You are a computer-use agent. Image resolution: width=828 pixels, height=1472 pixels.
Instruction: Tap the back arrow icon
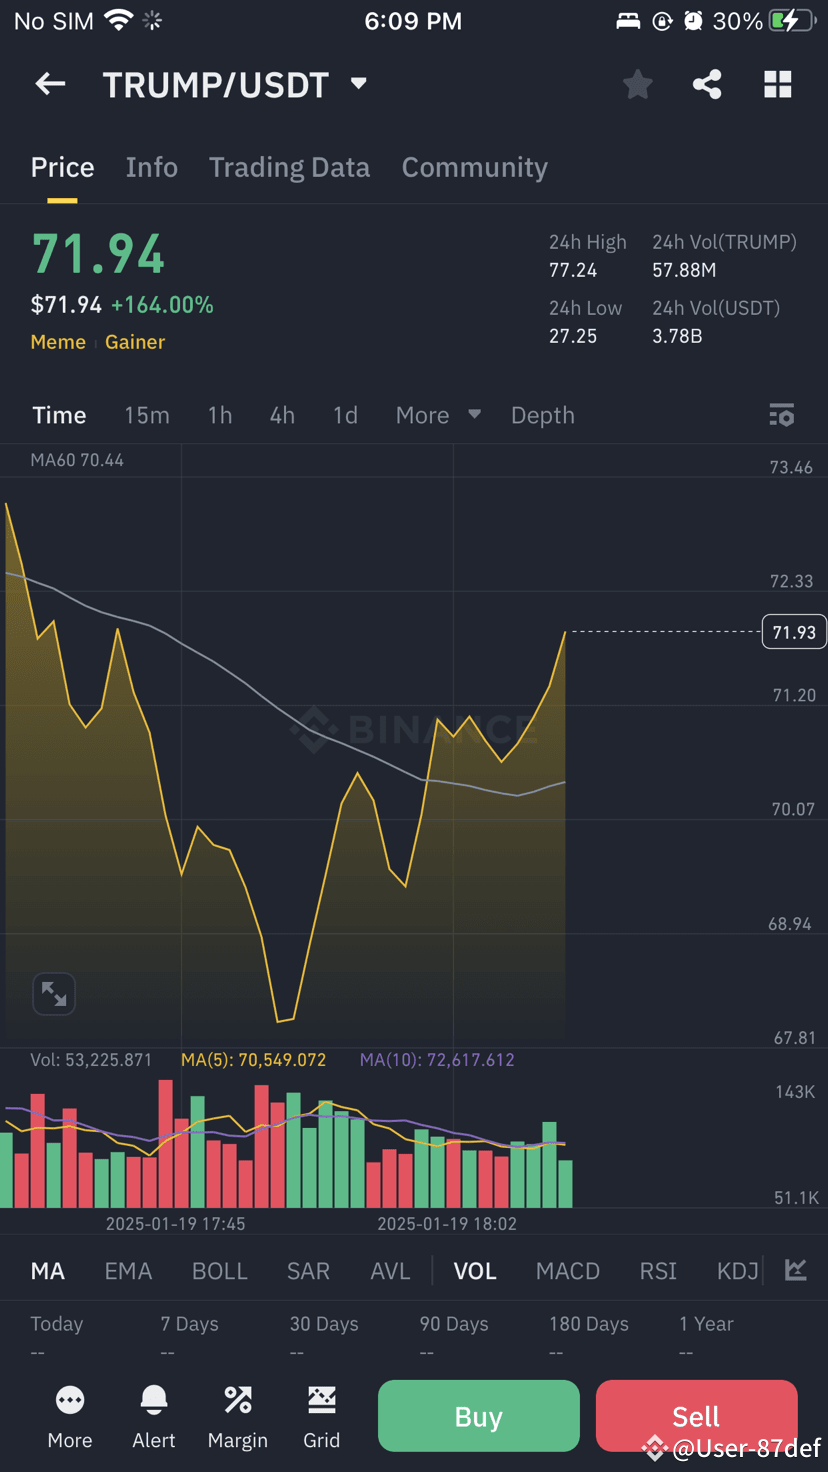pyautogui.click(x=50, y=85)
